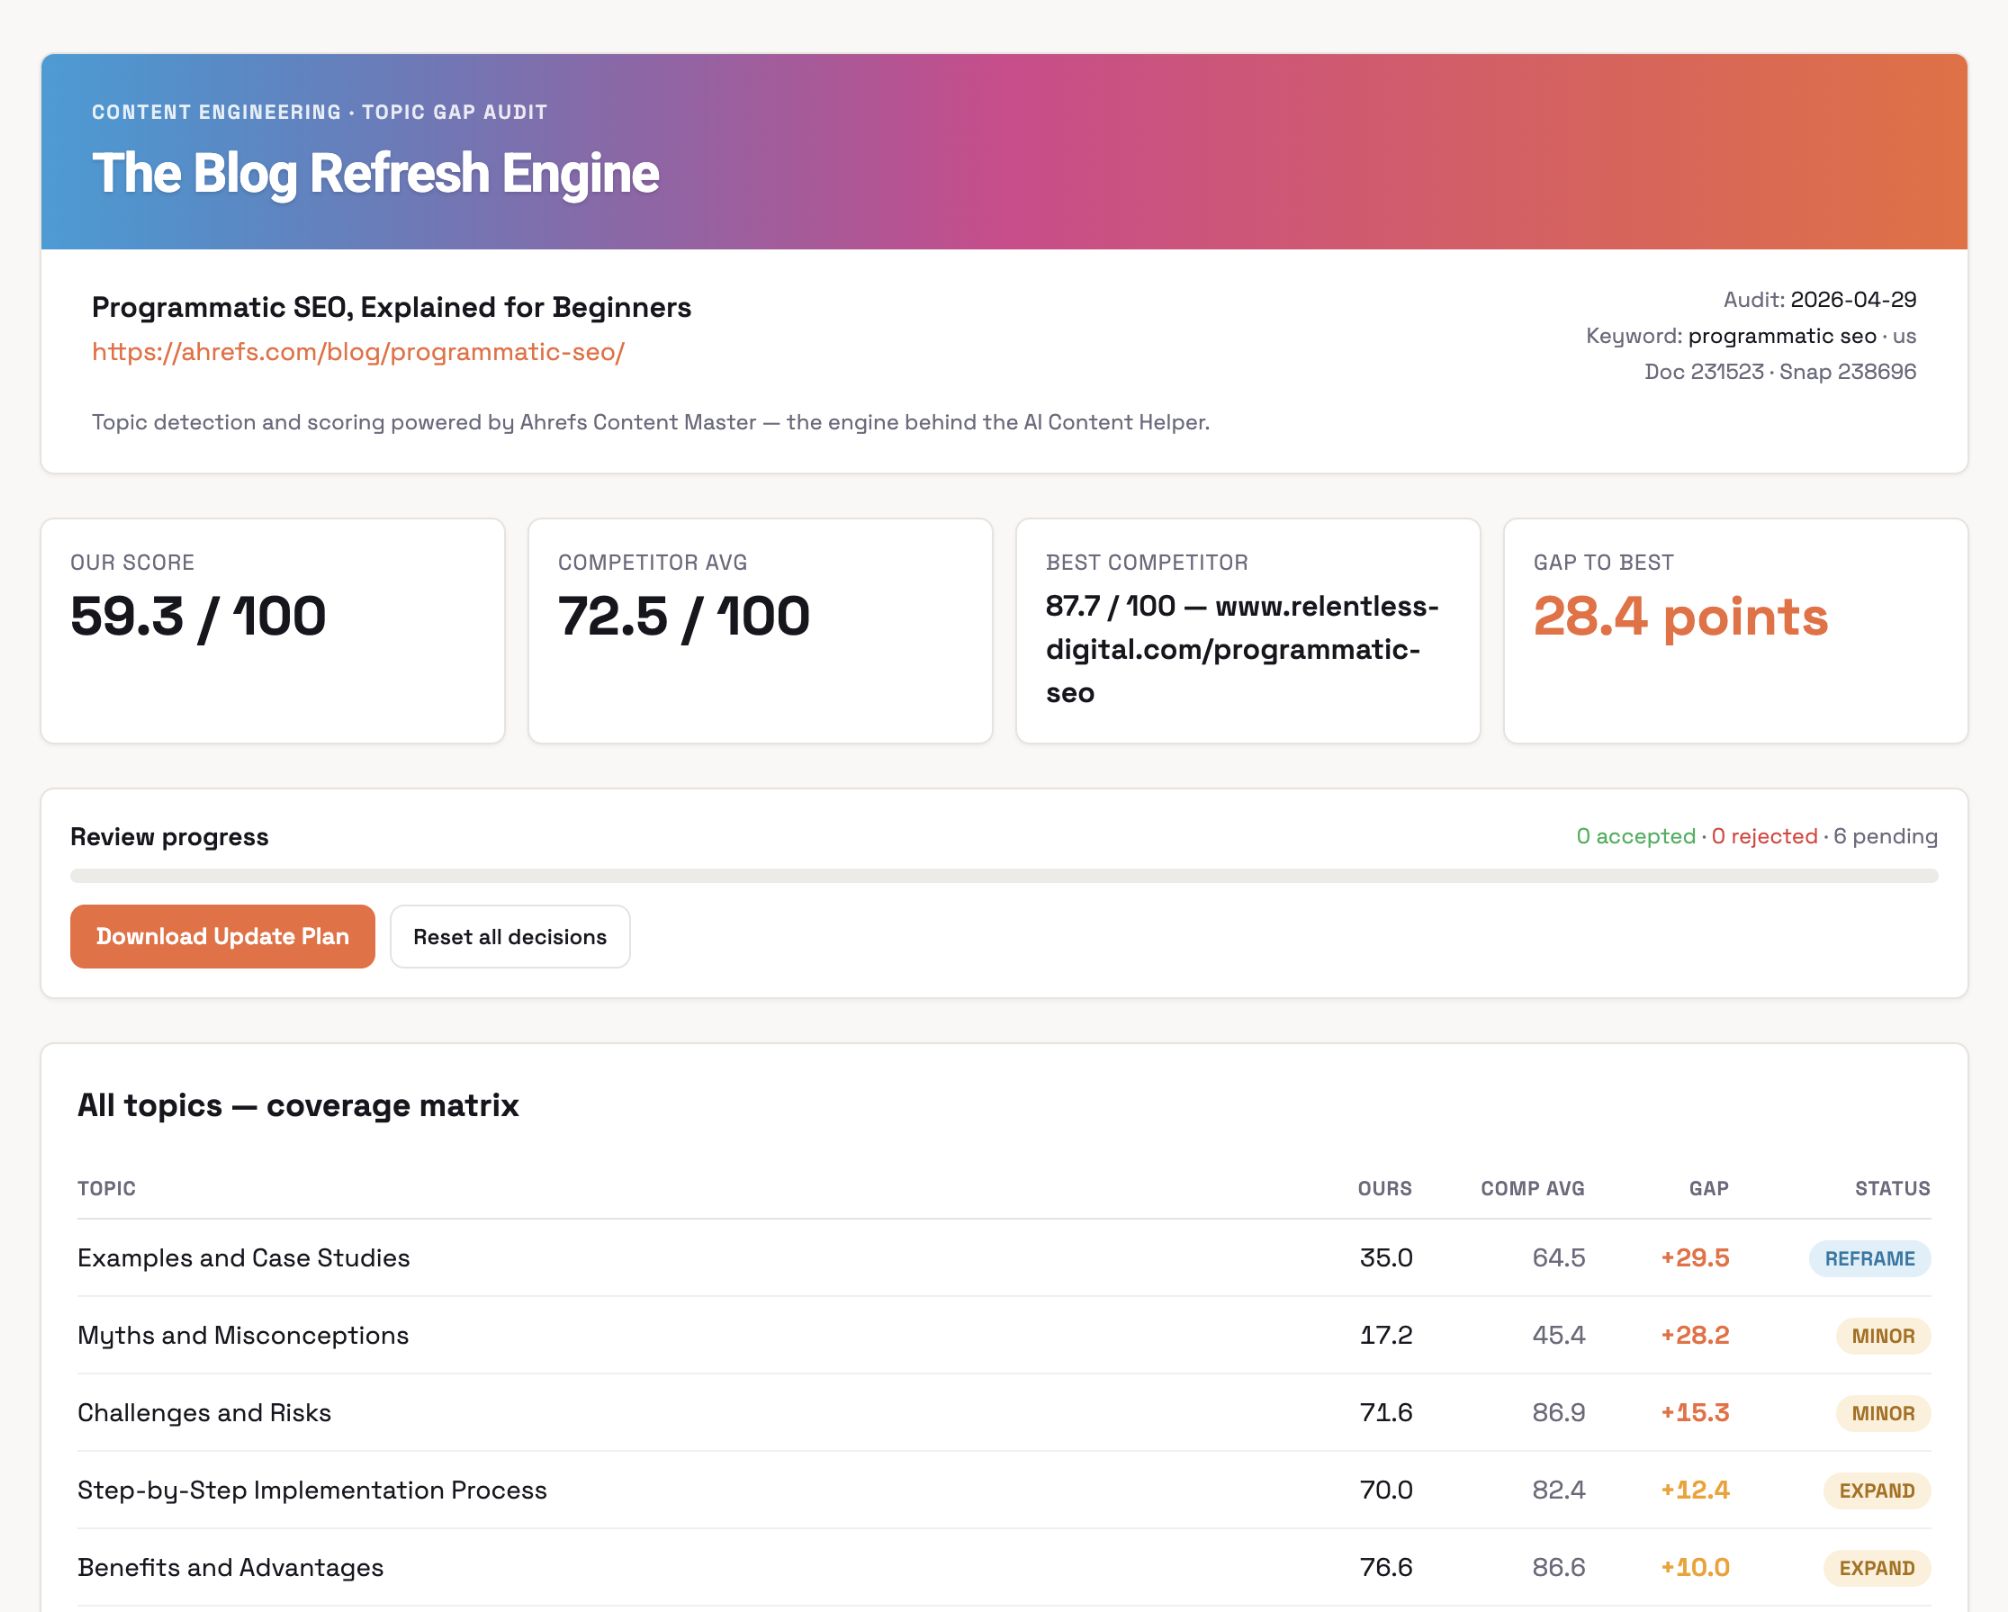
Task: Click the TOPIC column header
Action: tap(107, 1188)
